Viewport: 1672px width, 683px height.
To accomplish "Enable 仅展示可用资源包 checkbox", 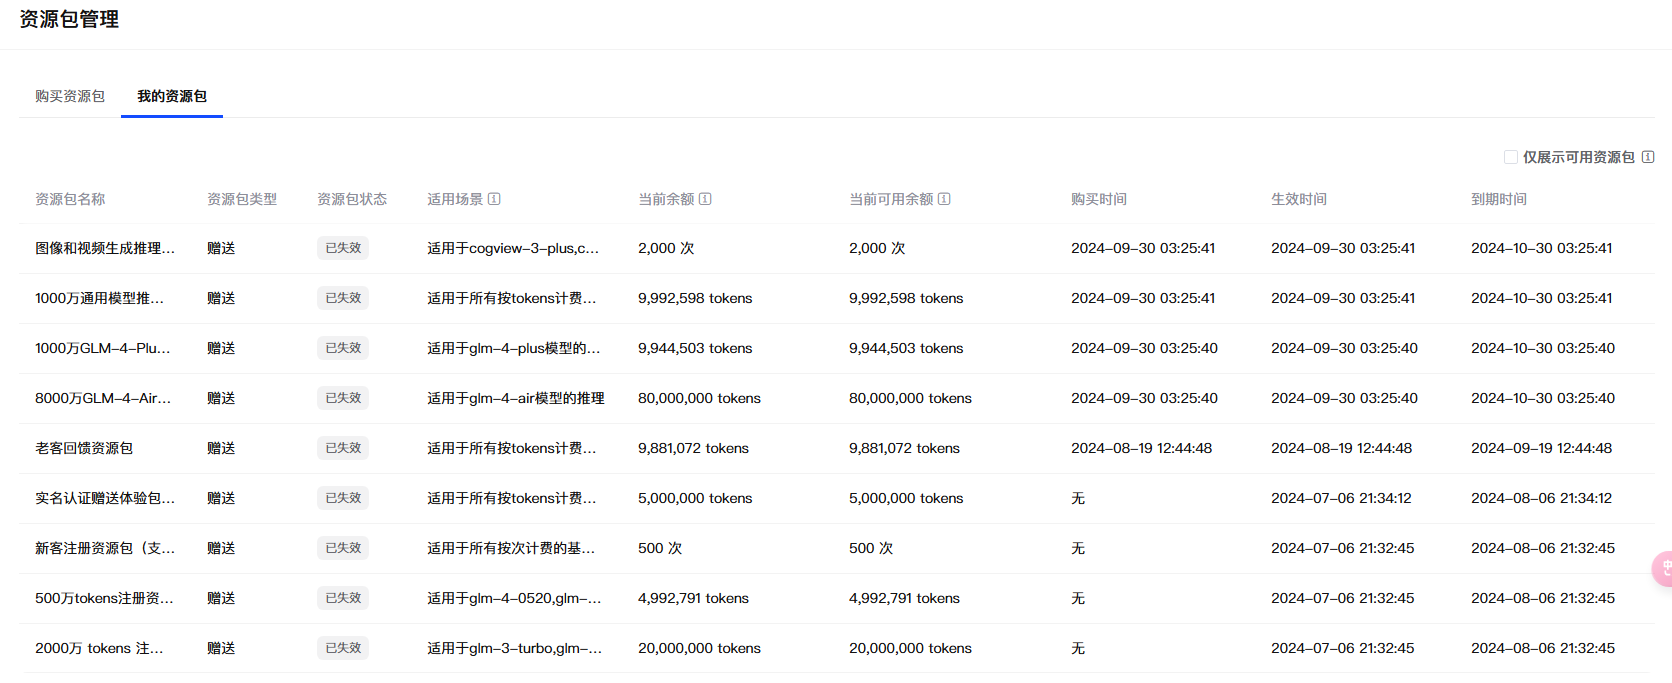I will click(1511, 157).
